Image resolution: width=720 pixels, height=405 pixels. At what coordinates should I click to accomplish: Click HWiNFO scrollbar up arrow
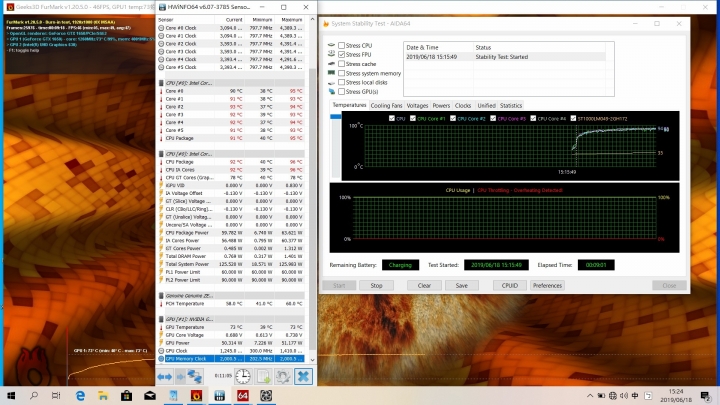(x=313, y=20)
